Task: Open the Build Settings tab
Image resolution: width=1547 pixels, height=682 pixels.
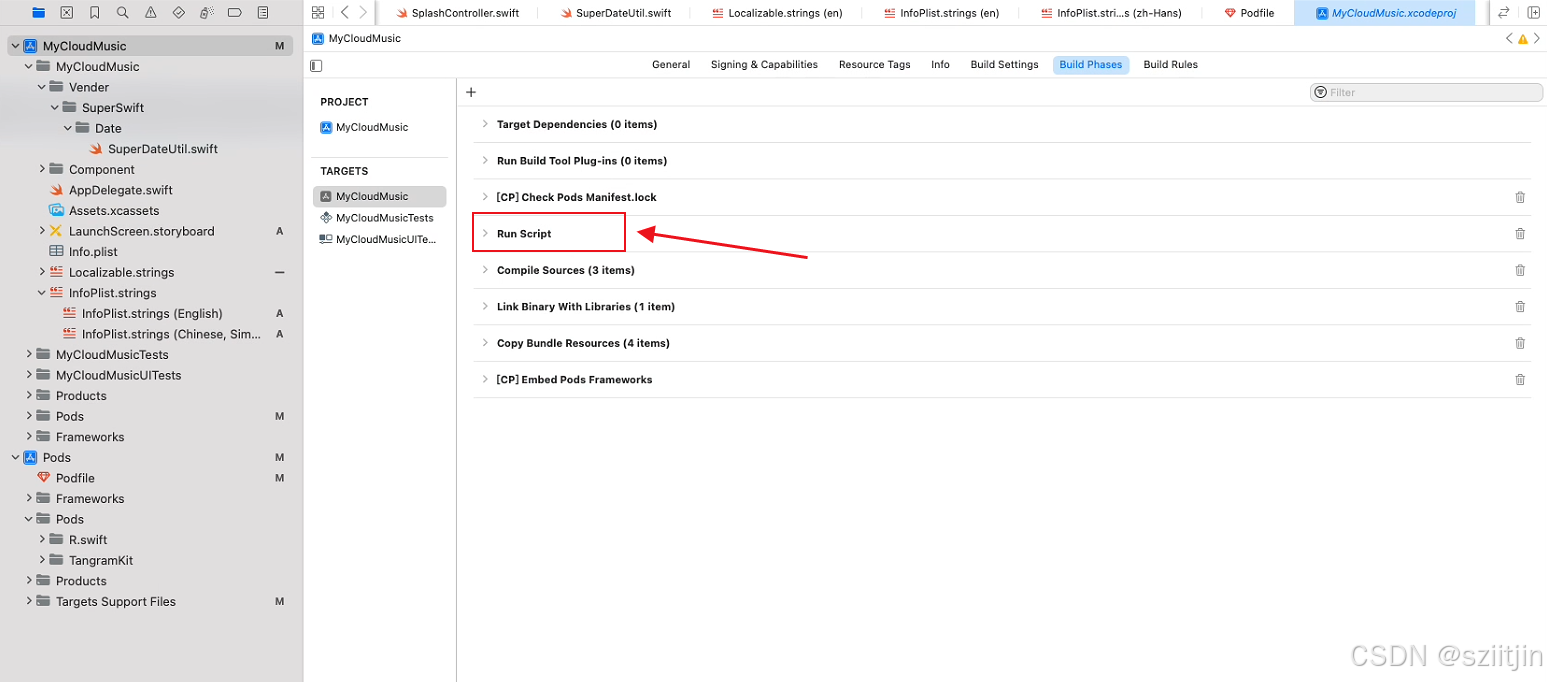Action: (x=1004, y=65)
